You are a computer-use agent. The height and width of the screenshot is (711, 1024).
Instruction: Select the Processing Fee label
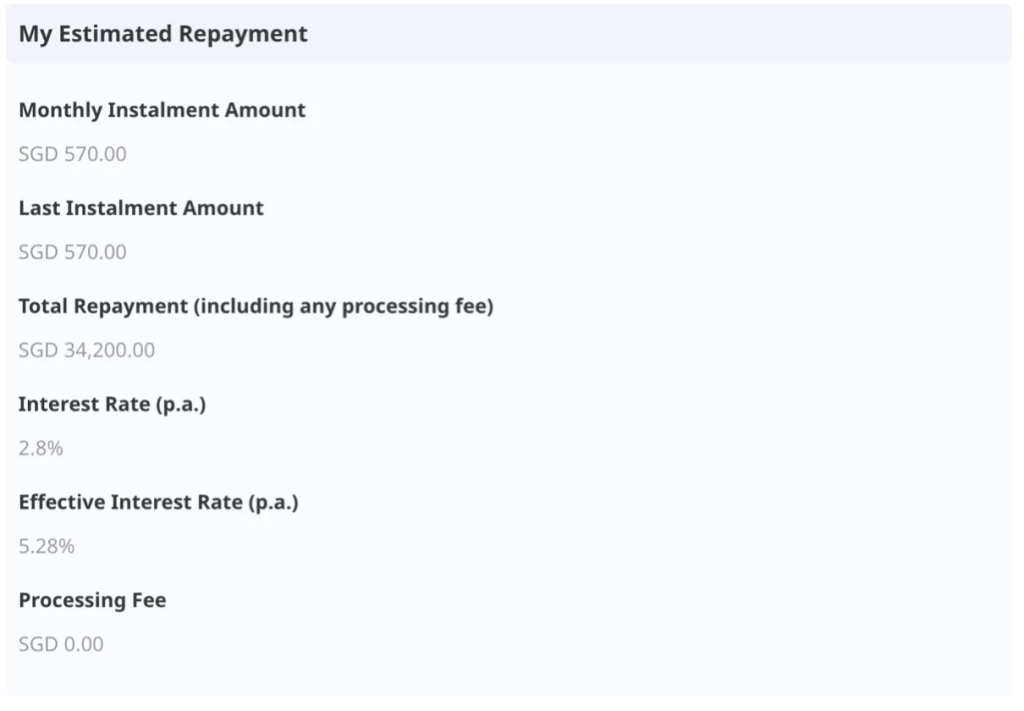[x=92, y=600]
